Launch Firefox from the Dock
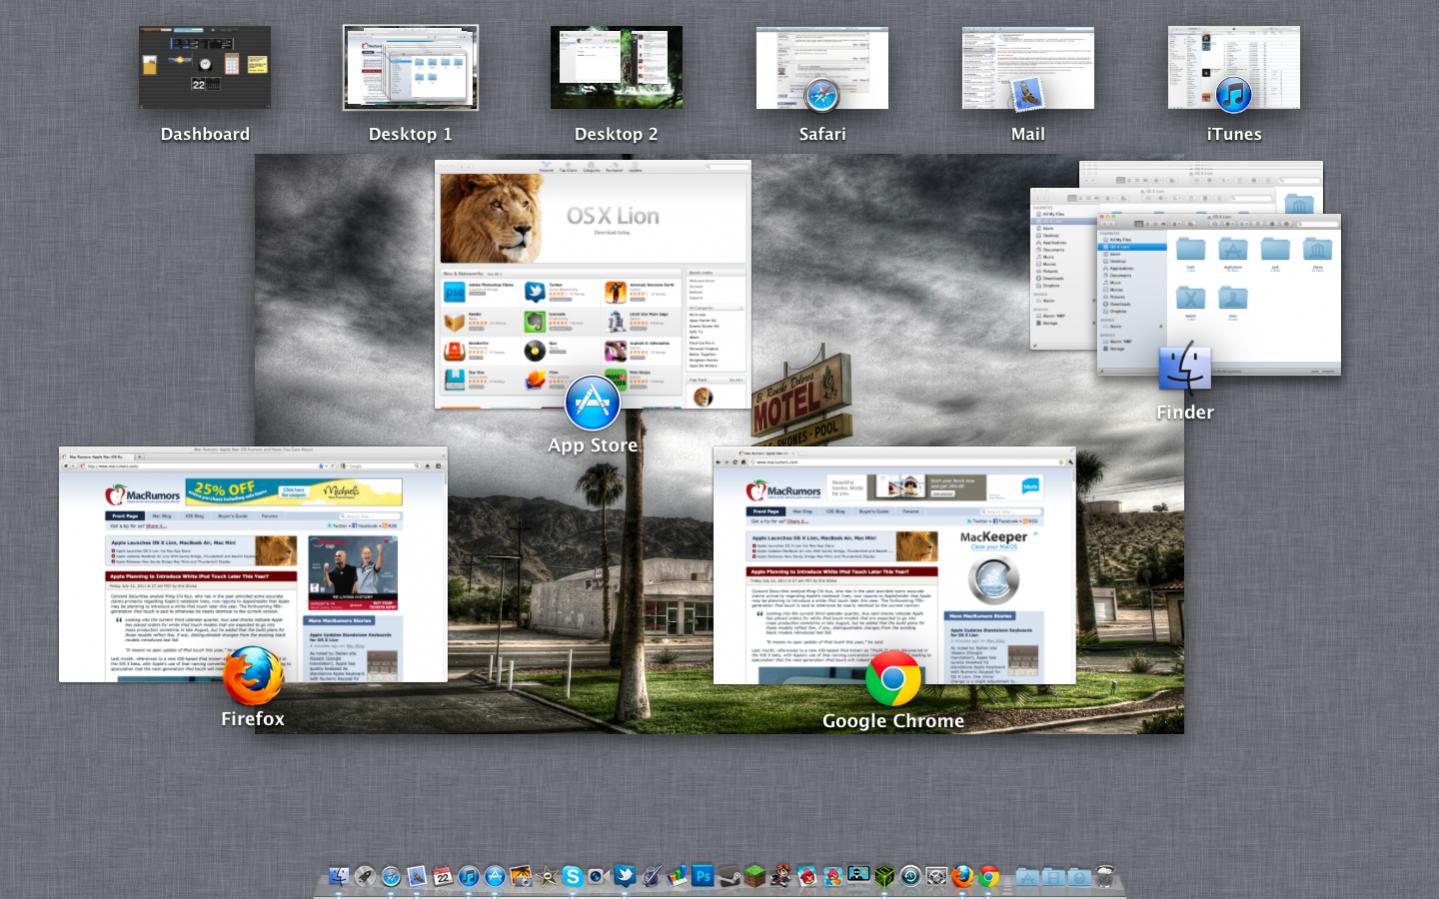 click(x=962, y=876)
